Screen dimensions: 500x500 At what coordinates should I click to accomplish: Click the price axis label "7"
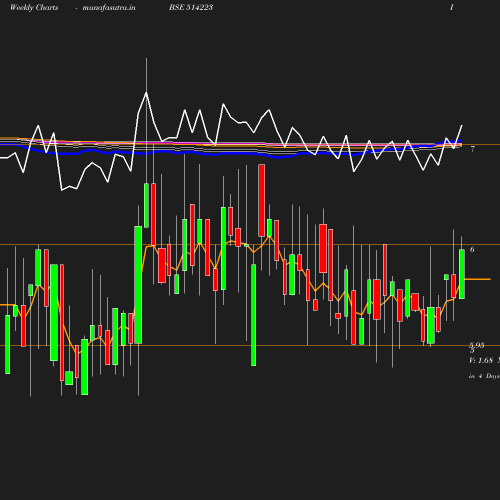coord(472,149)
